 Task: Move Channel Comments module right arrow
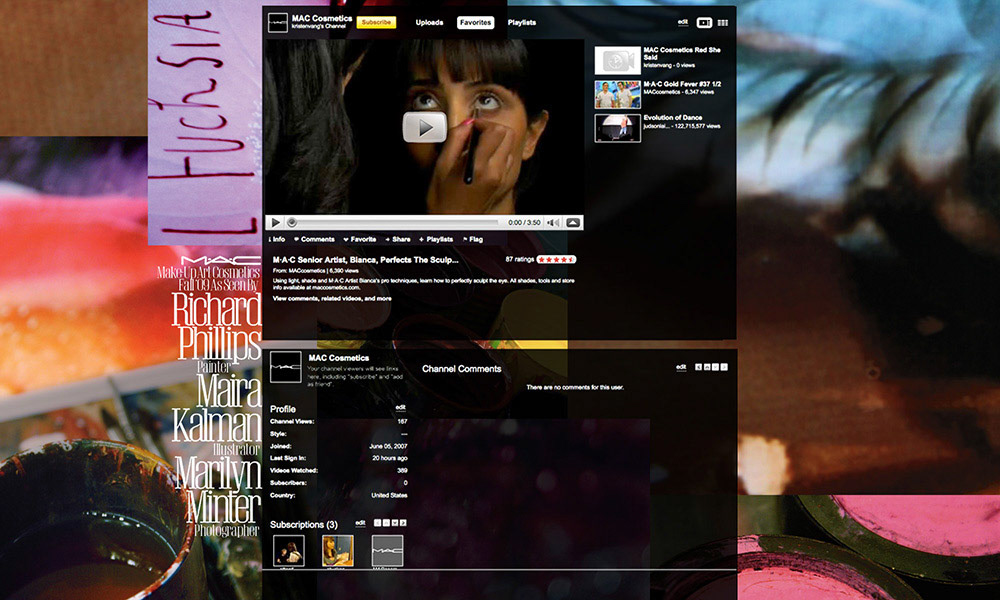(724, 367)
